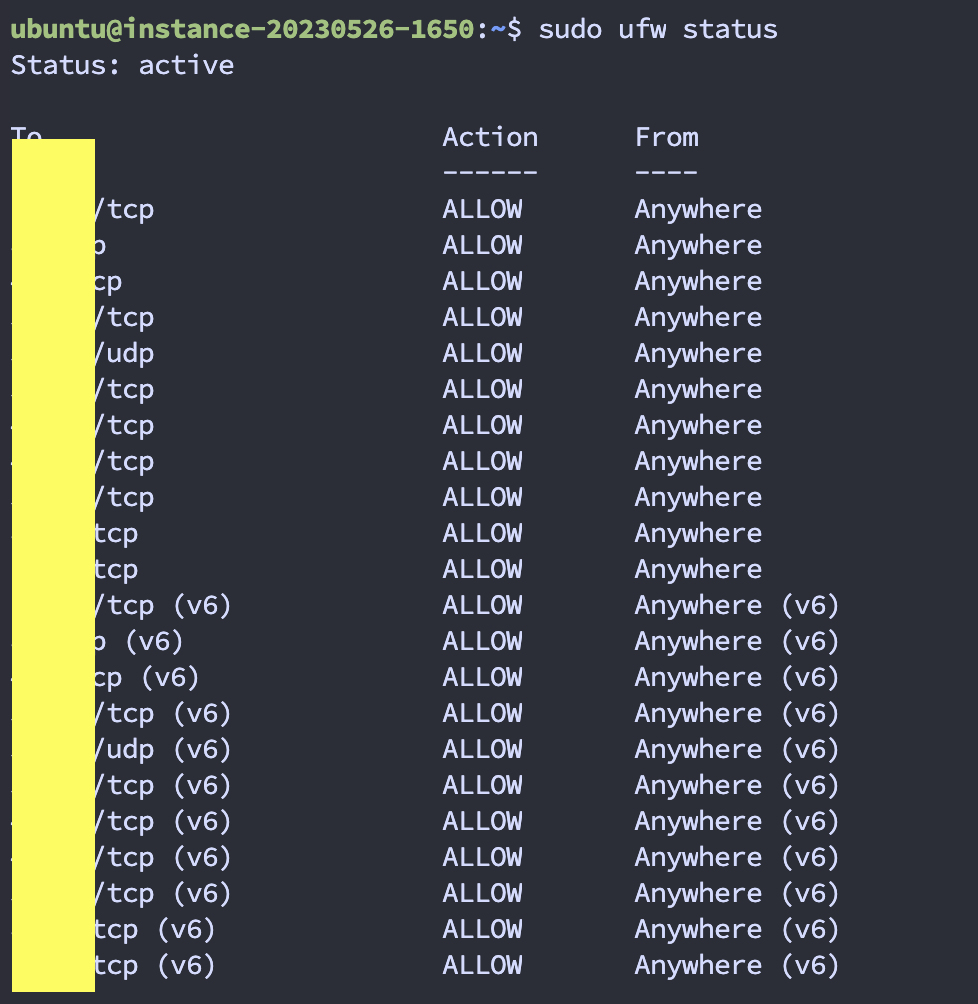Click the first /udp rule text
Image resolution: width=978 pixels, height=1004 pixels.
(x=124, y=353)
